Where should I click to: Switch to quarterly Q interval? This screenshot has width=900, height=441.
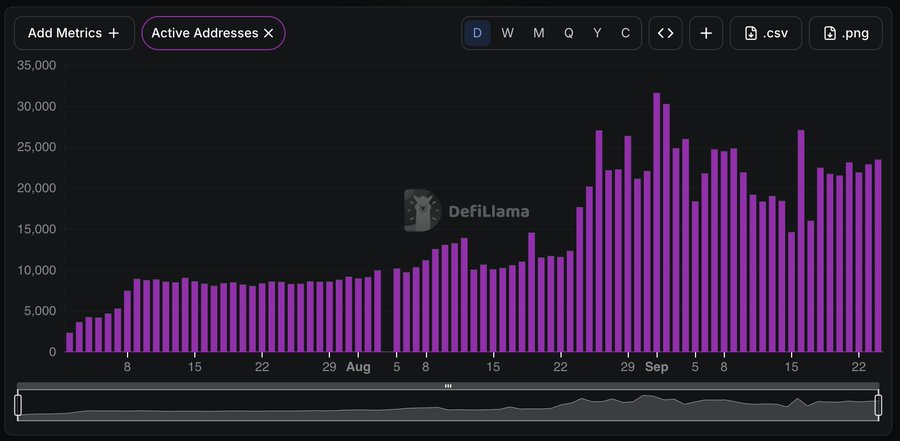568,33
